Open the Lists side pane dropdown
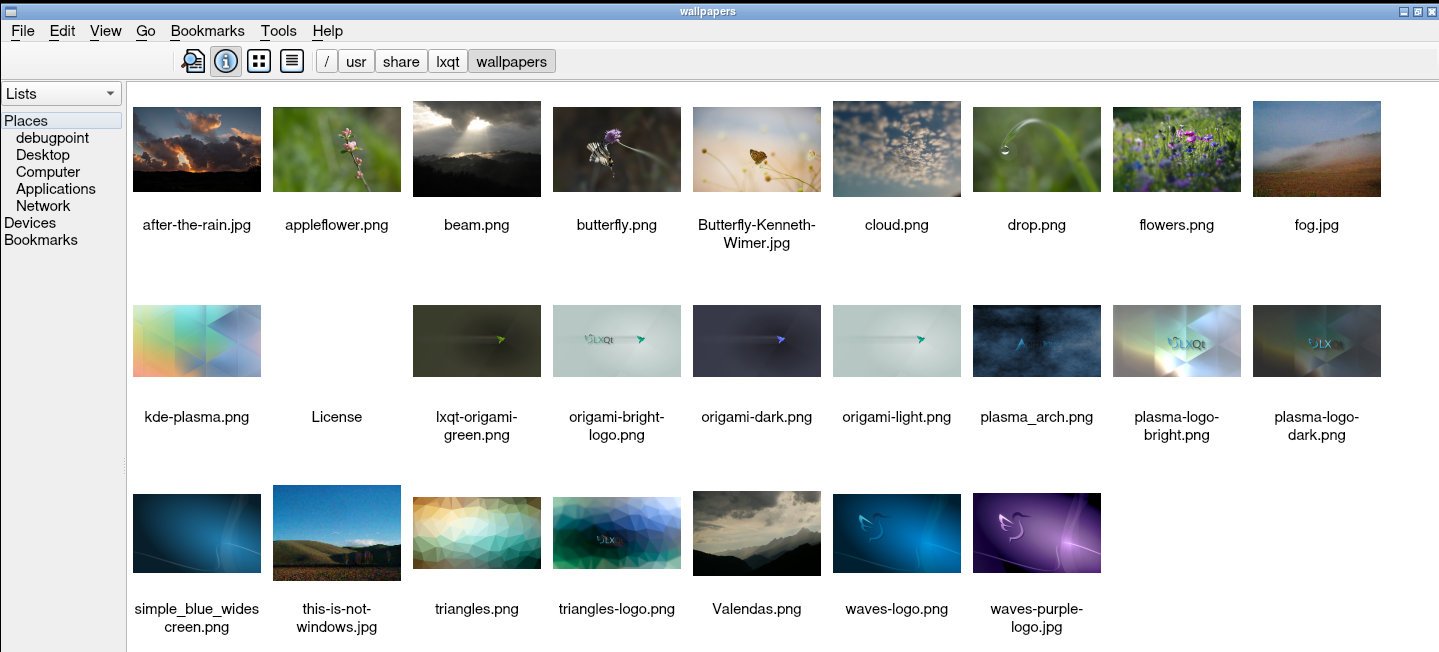Screen dimensions: 1439x652 coord(61,94)
